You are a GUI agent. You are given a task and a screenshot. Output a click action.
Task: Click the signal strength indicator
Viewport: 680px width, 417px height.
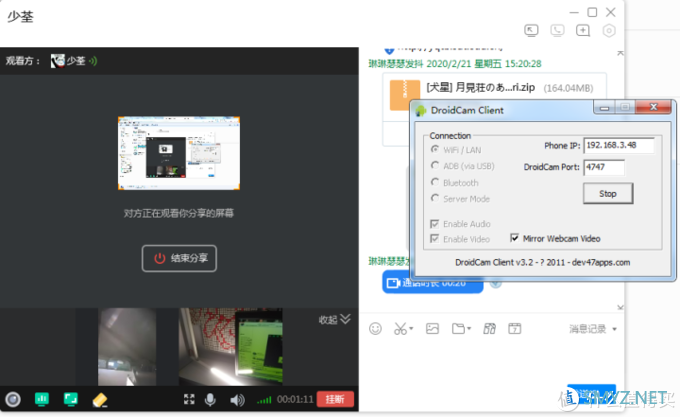[264, 400]
